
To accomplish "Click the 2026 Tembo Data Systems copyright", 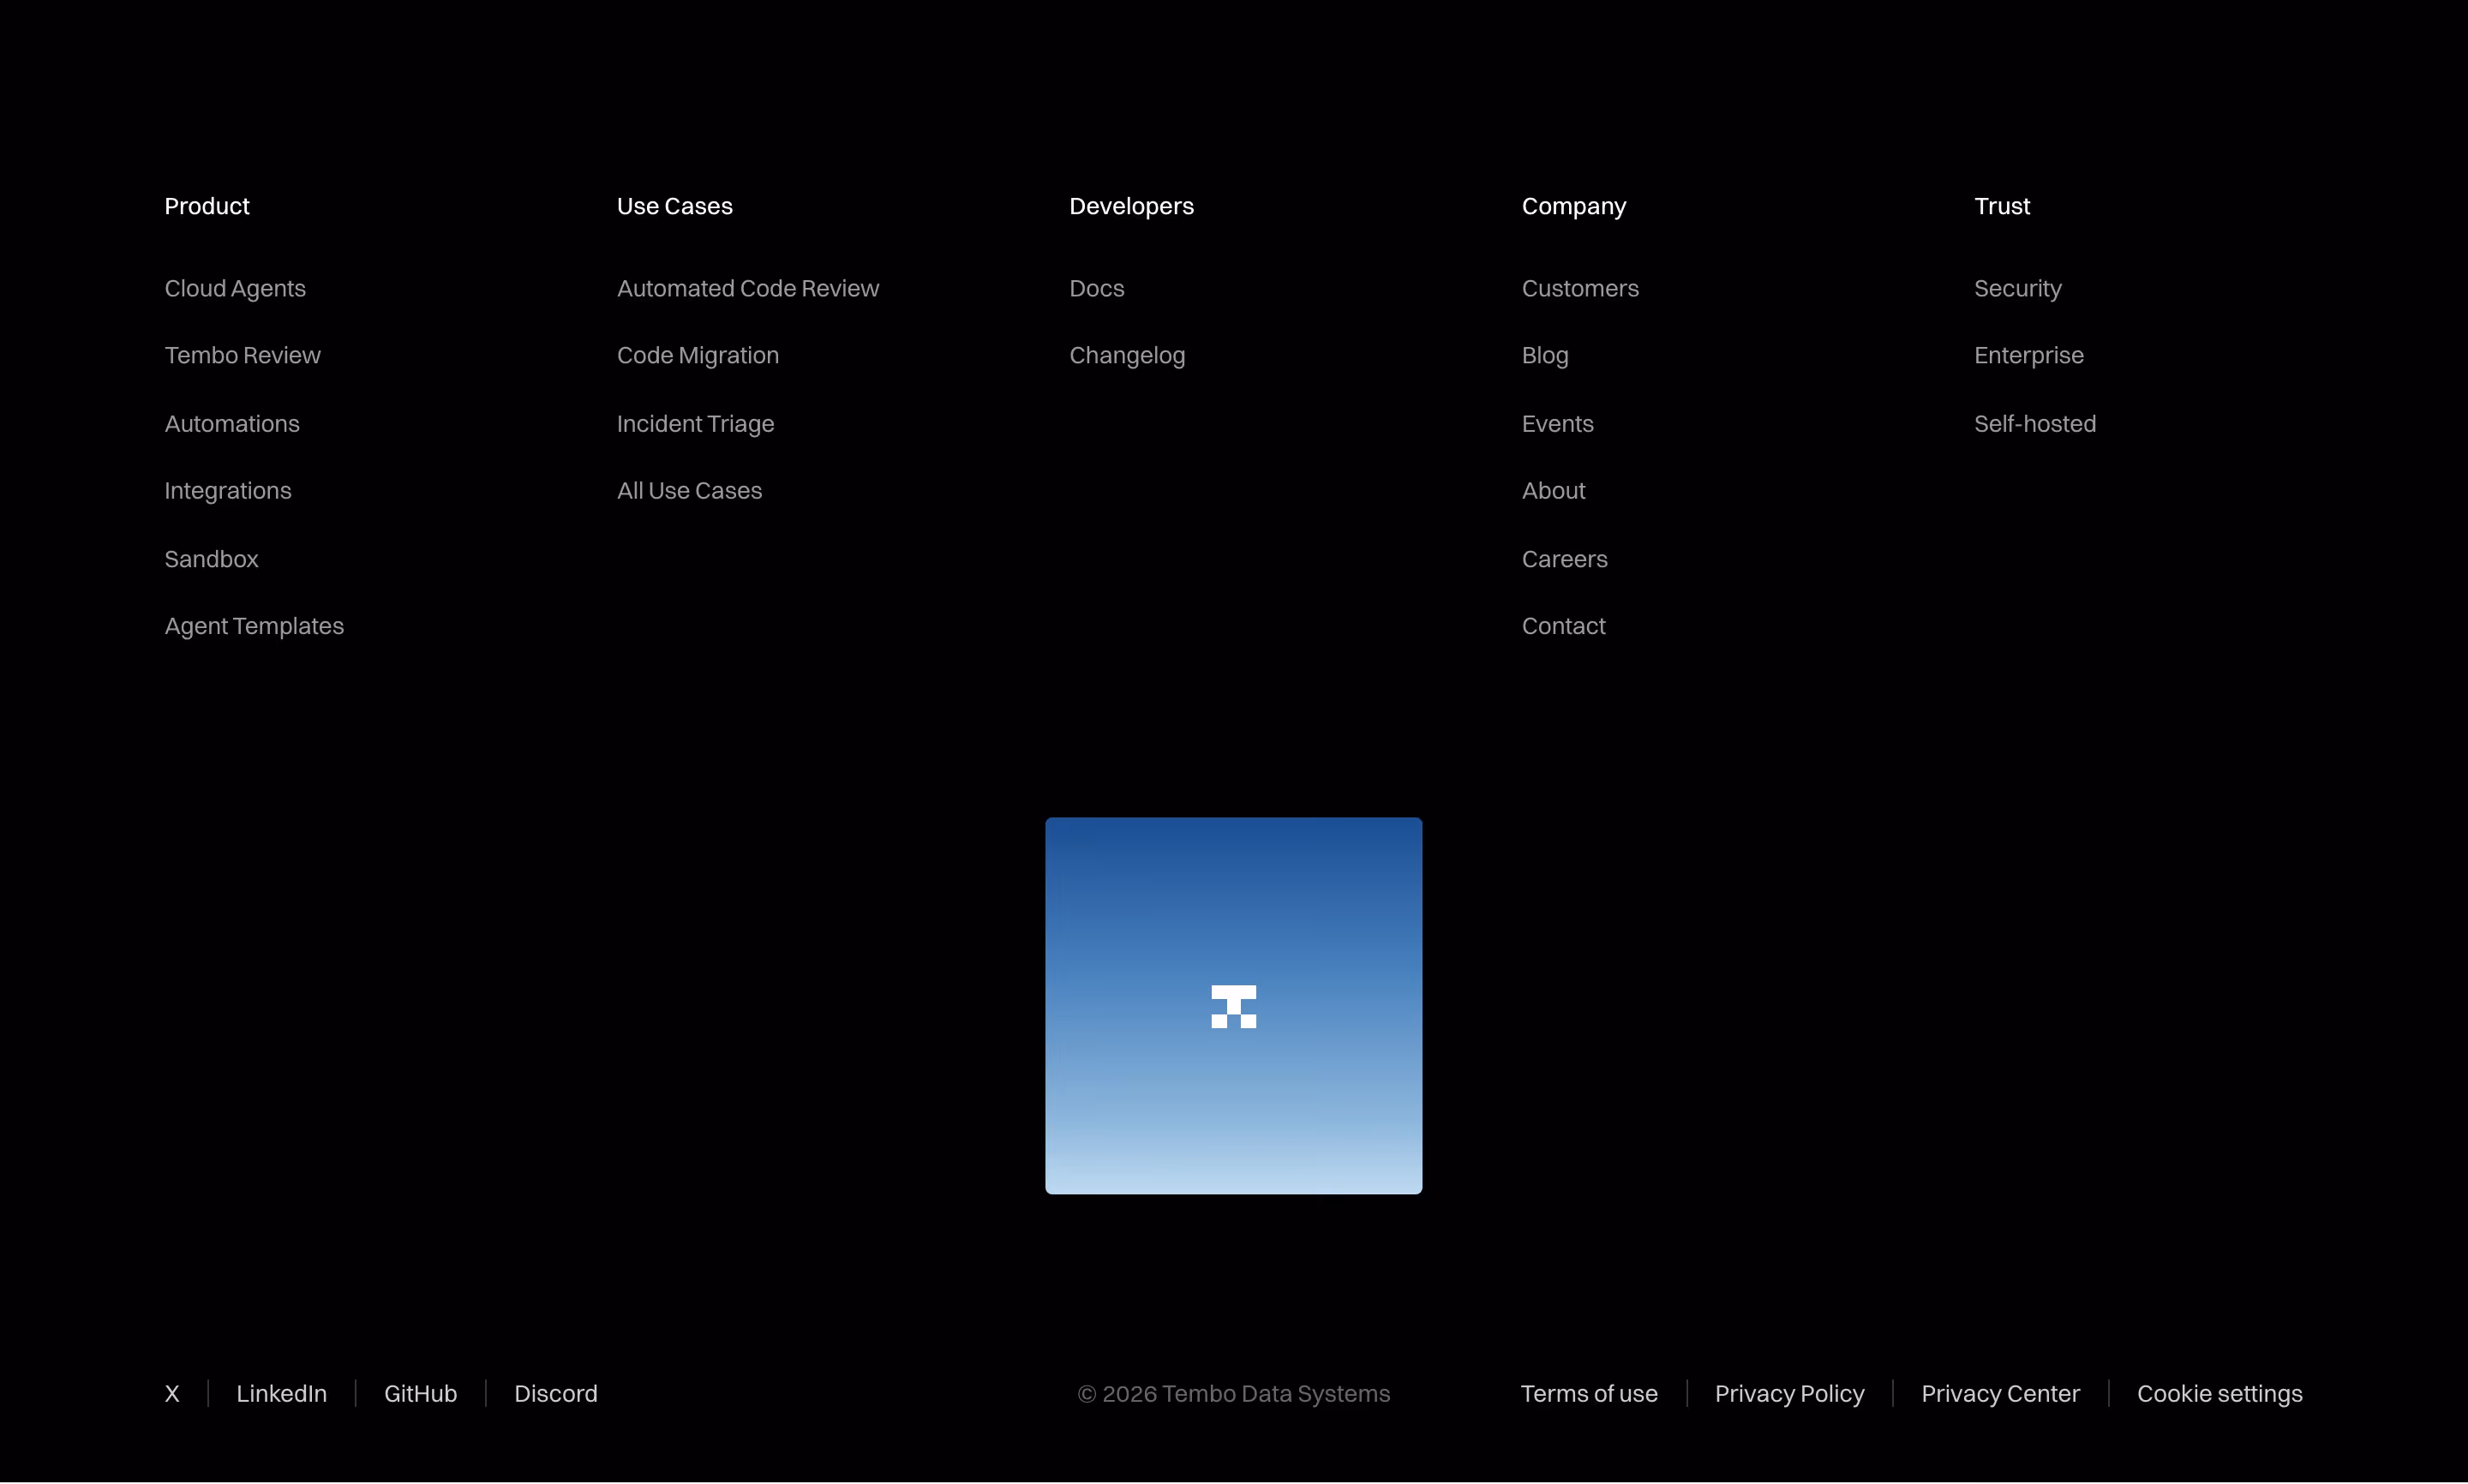I will [x=1233, y=1393].
